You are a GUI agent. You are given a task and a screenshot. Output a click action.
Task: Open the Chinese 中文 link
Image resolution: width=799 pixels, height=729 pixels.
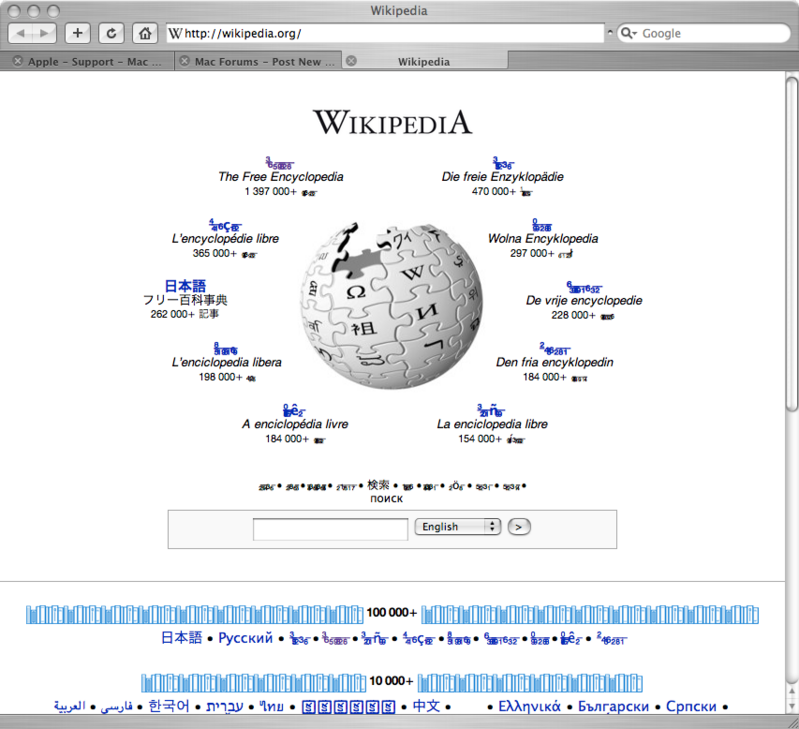coord(426,706)
